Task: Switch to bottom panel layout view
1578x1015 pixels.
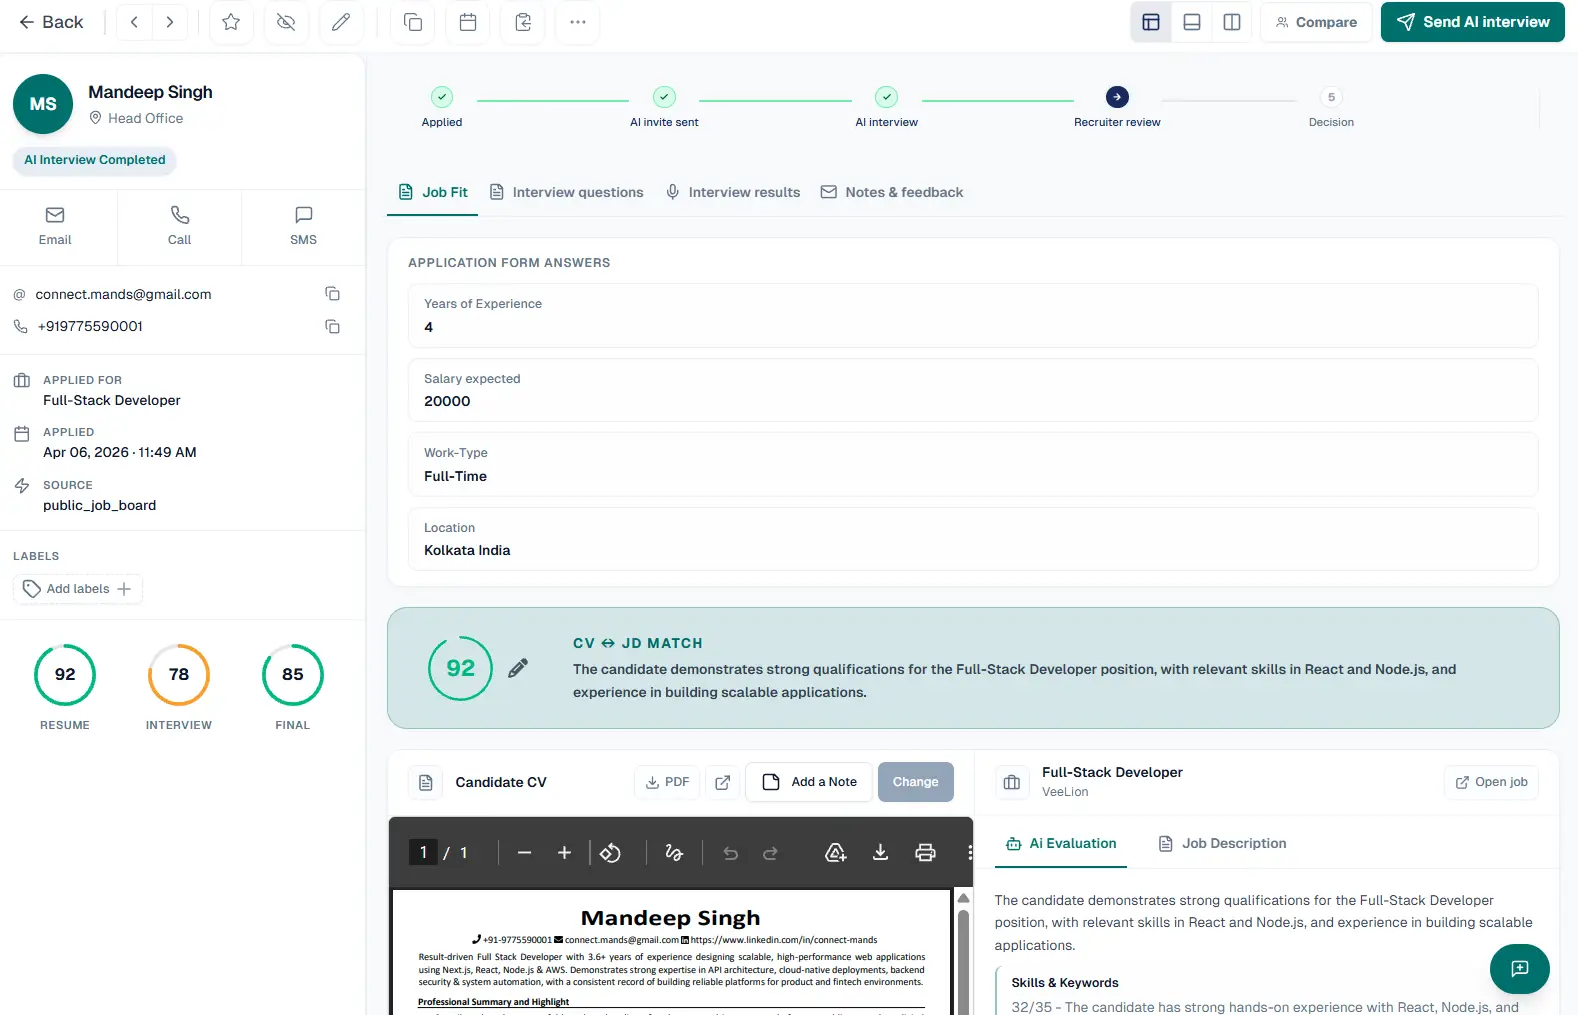Action: click(1192, 22)
